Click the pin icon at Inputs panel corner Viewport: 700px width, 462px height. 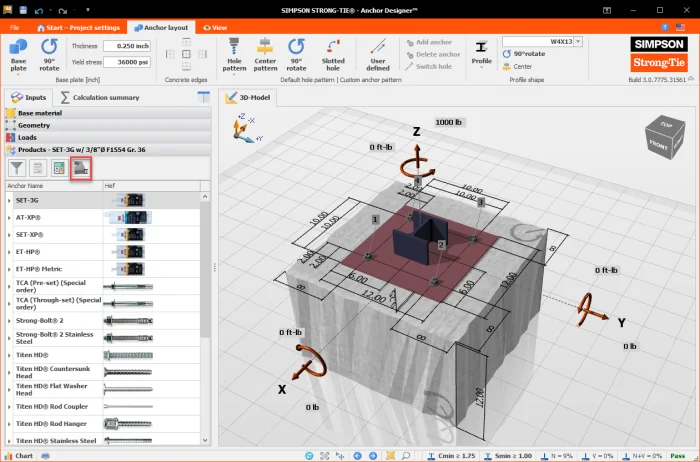(204, 97)
